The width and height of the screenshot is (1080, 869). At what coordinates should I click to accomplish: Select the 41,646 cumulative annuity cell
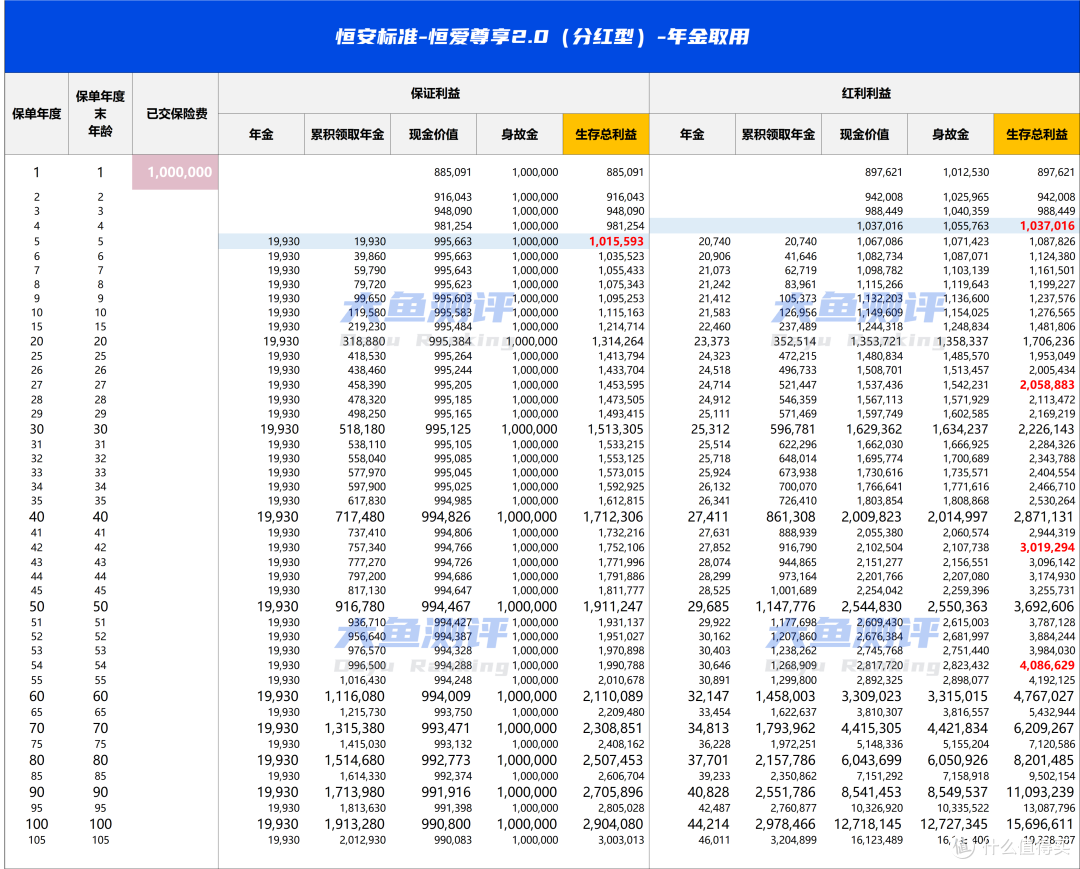[x=800, y=256]
